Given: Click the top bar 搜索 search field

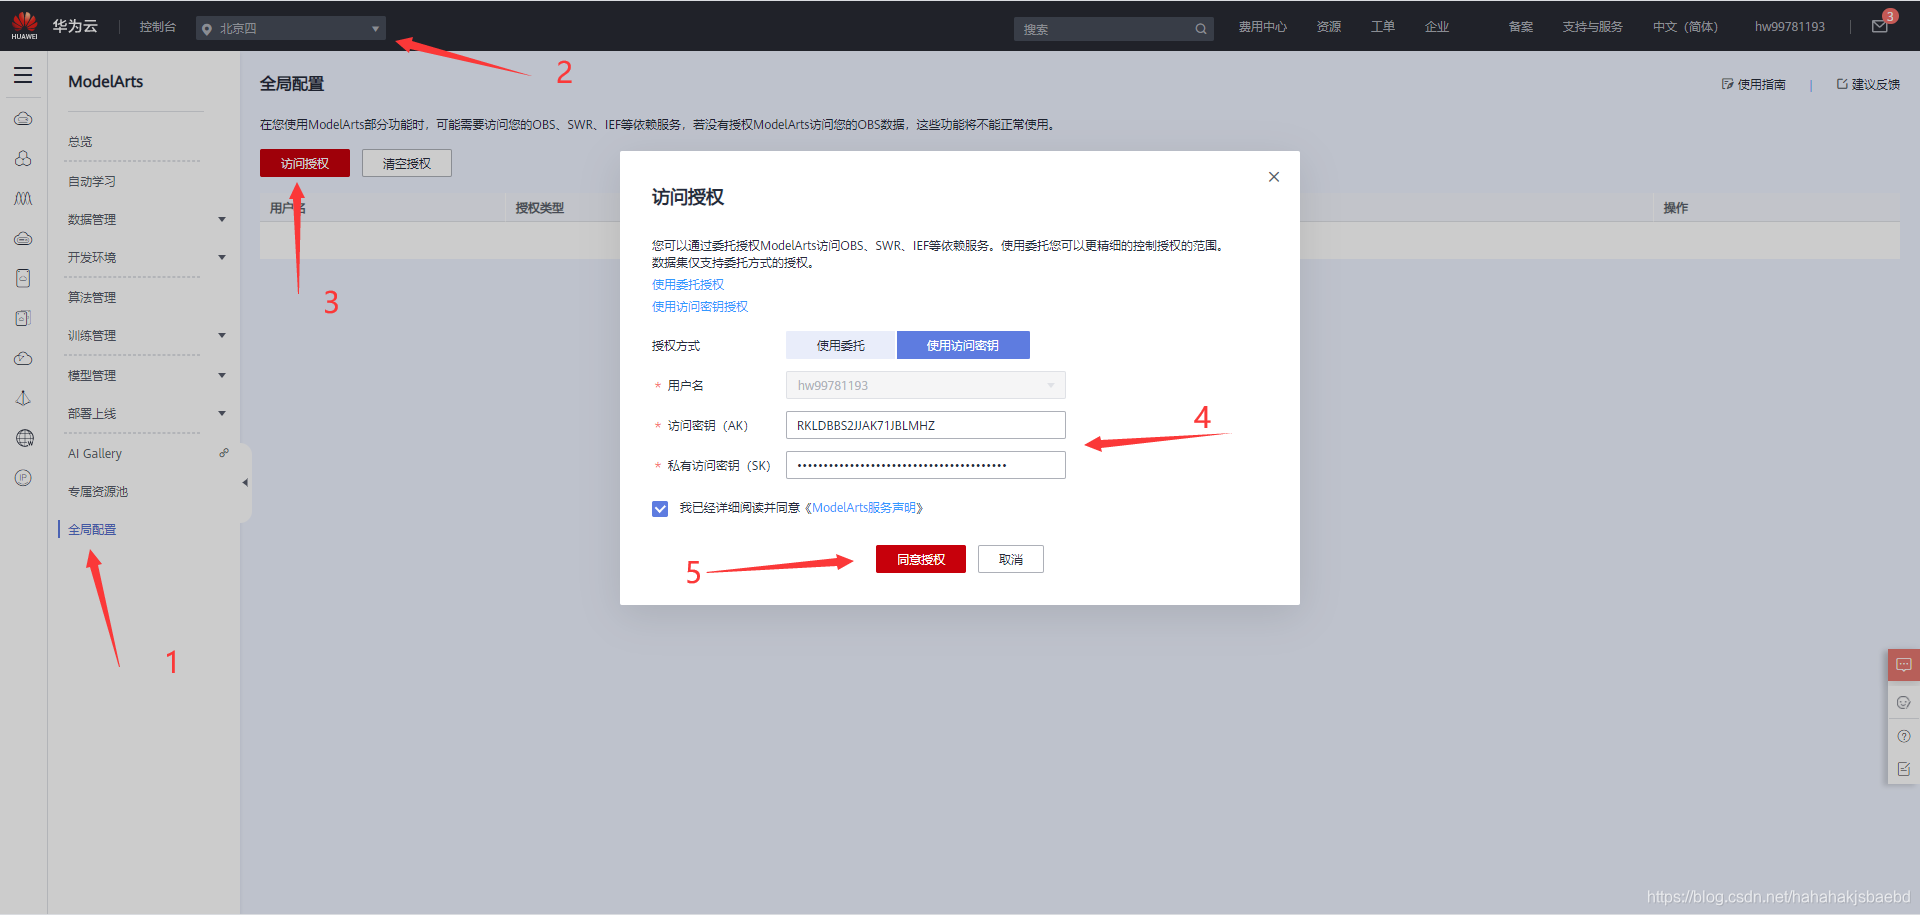Looking at the screenshot, I should pos(1104,29).
